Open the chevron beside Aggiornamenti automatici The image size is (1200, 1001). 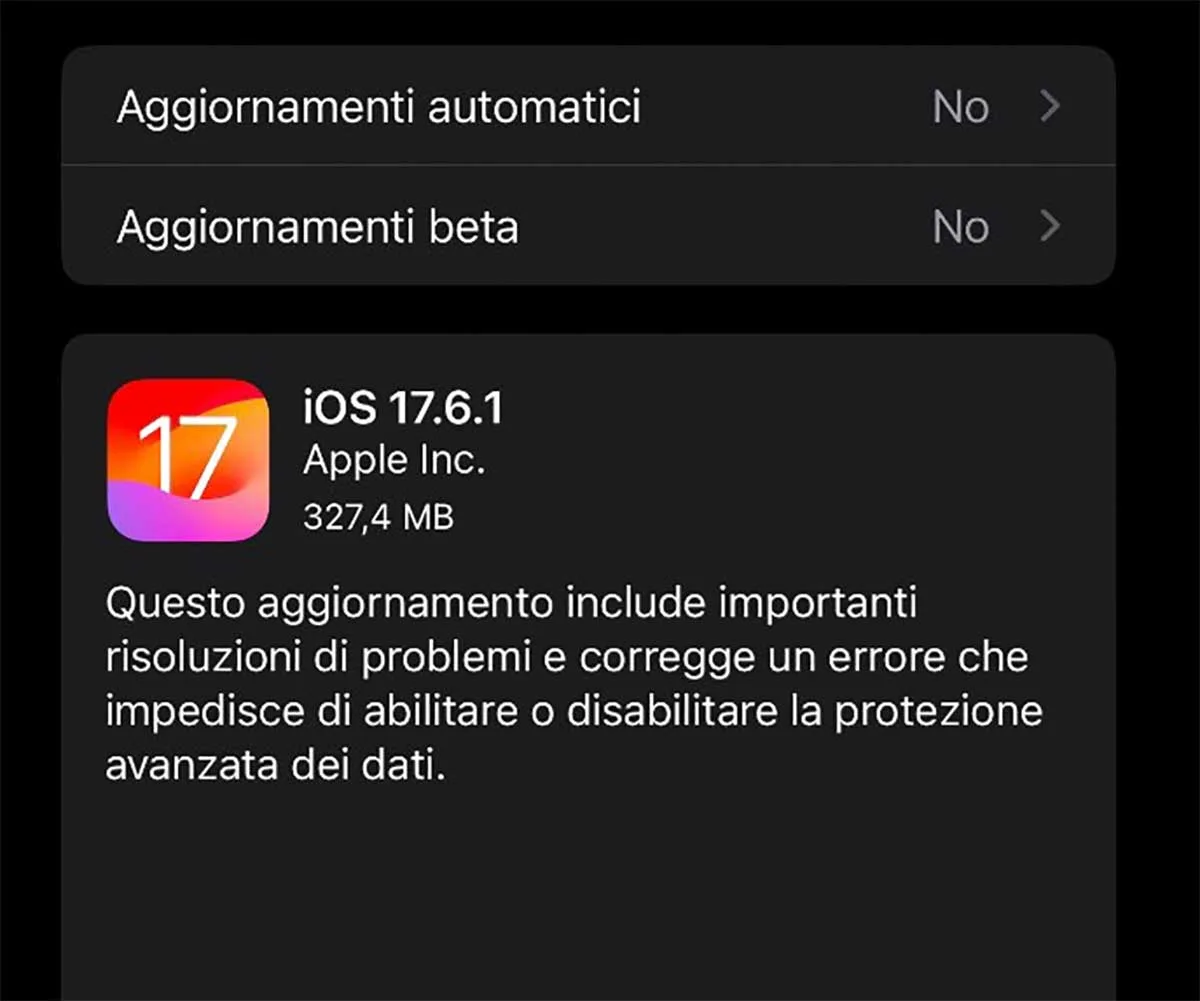tap(1049, 106)
